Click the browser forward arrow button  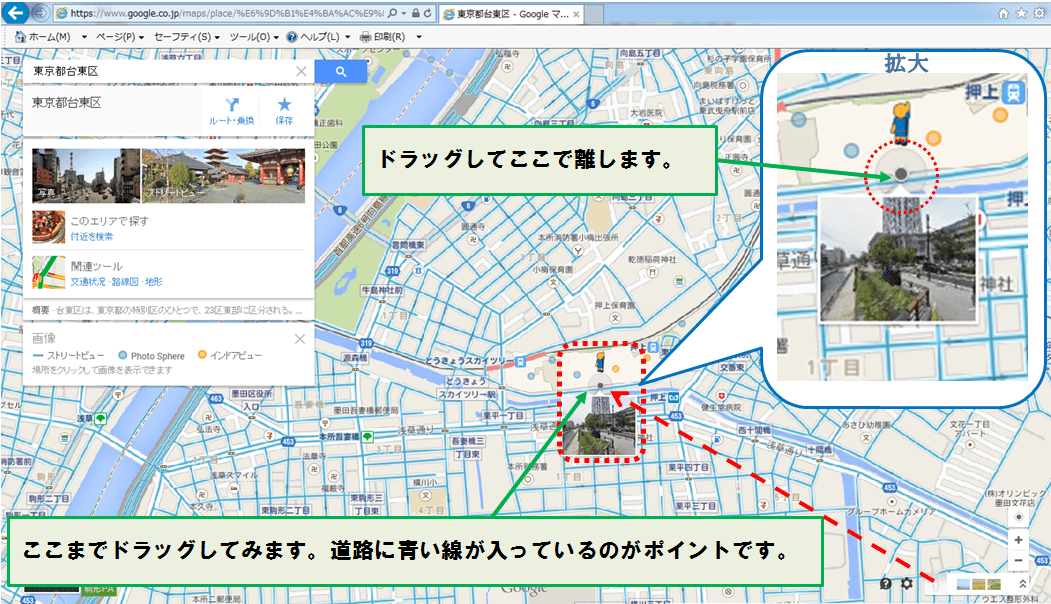point(41,13)
